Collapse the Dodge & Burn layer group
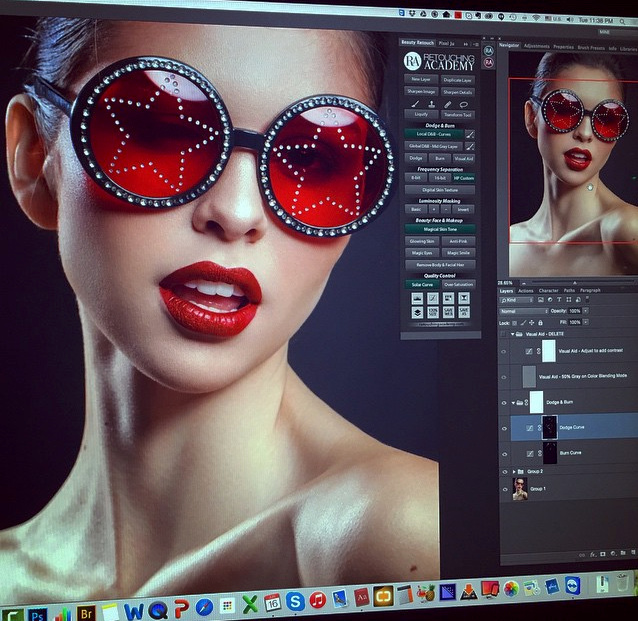This screenshot has width=638, height=621. (x=515, y=402)
